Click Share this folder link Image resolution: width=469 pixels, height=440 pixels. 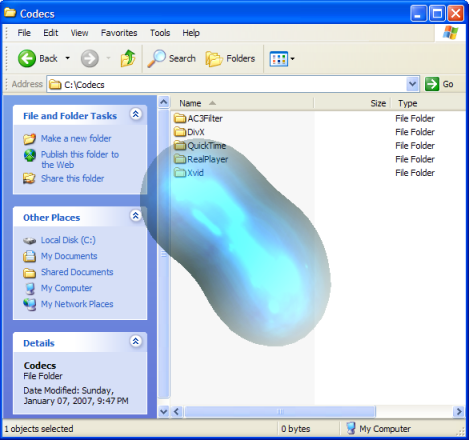click(72, 178)
